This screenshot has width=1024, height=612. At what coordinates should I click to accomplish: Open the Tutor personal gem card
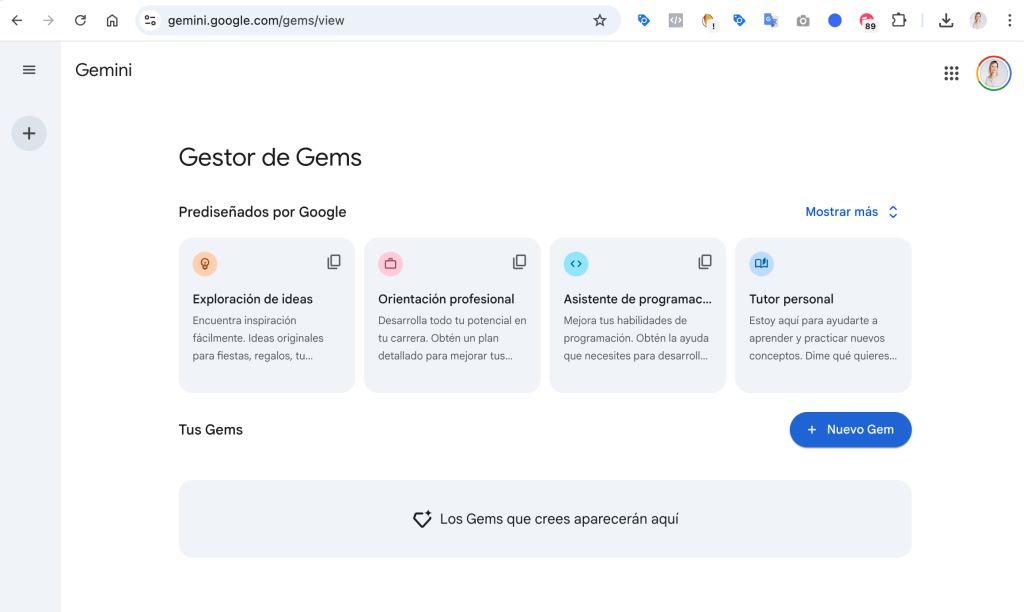823,315
